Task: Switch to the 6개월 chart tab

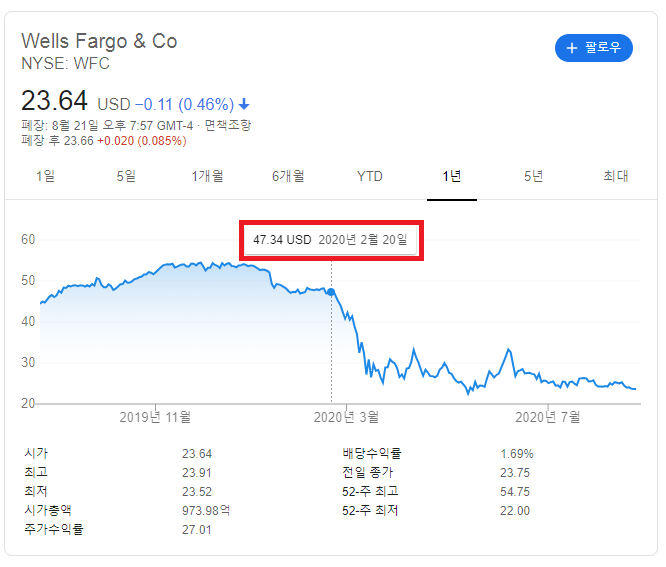Action: tap(288, 176)
